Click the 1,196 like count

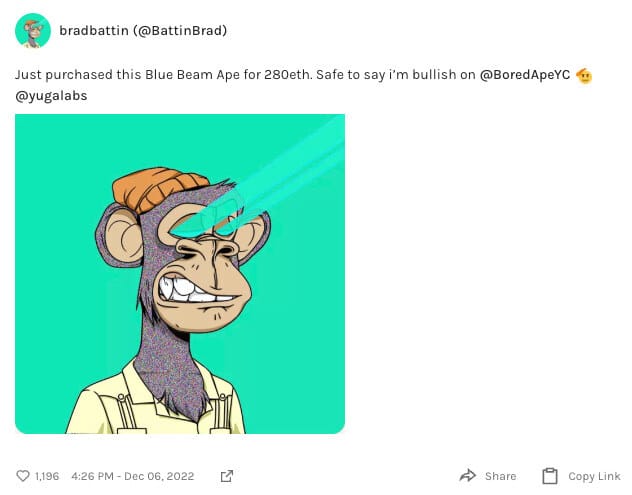click(x=47, y=476)
